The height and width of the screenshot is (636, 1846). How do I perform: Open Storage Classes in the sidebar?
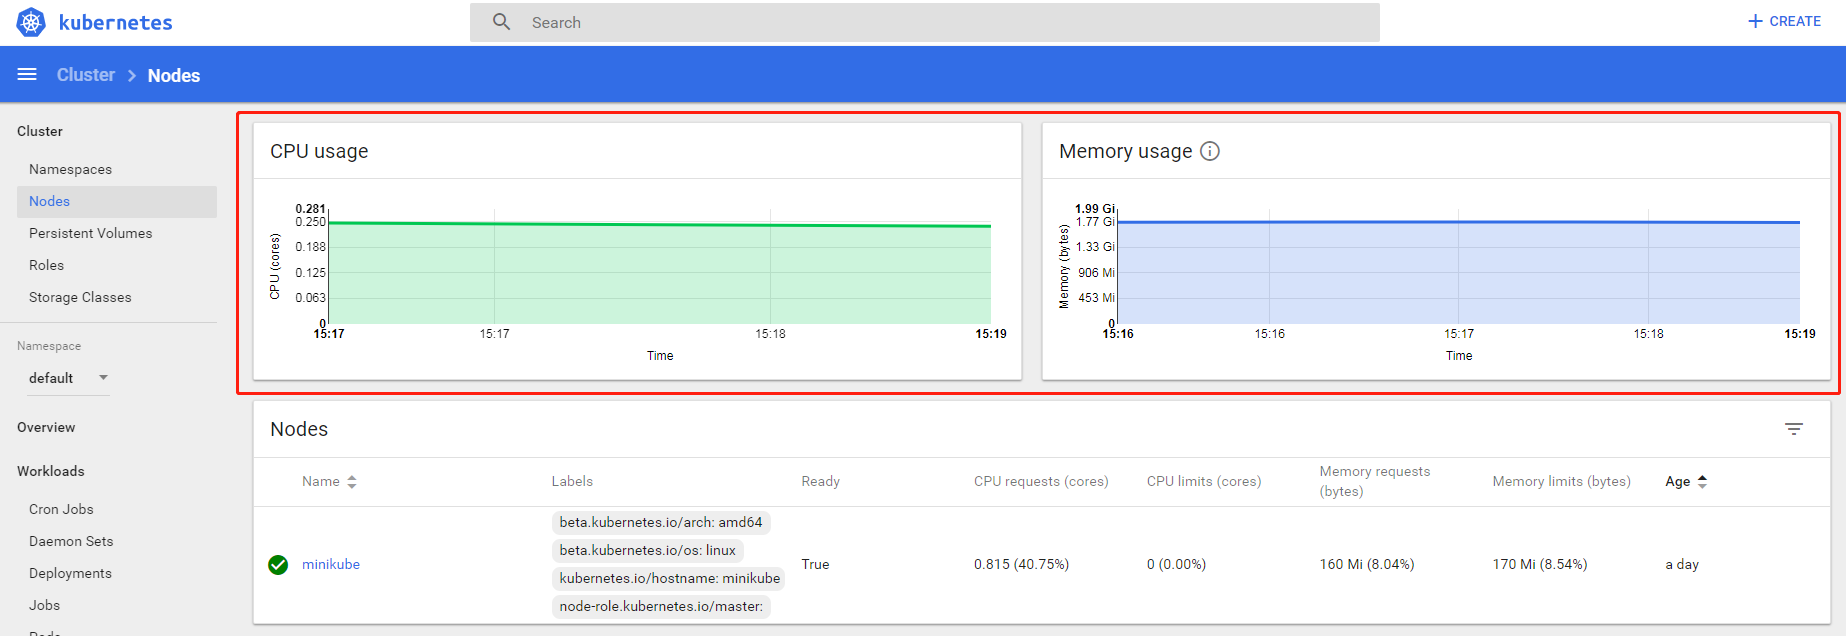[80, 297]
